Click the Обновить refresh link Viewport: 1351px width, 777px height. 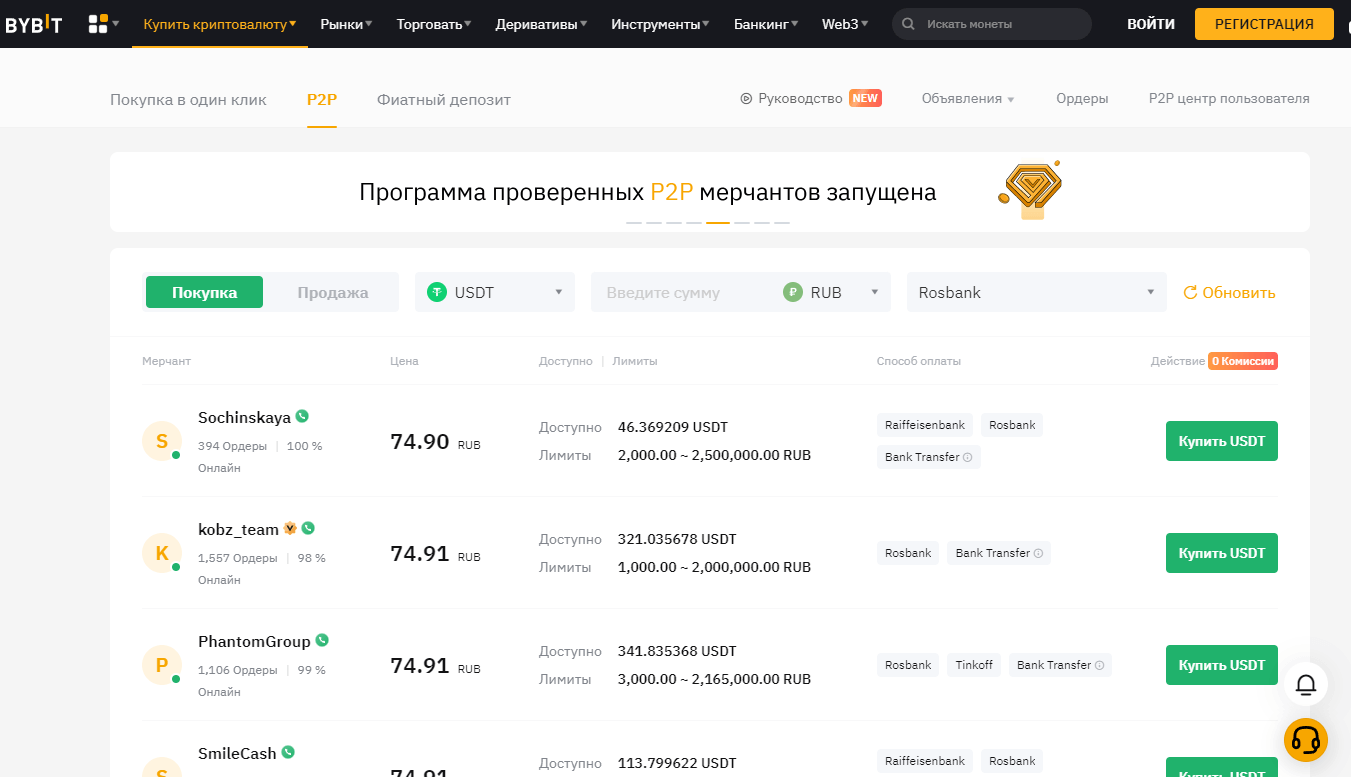[1239, 293]
